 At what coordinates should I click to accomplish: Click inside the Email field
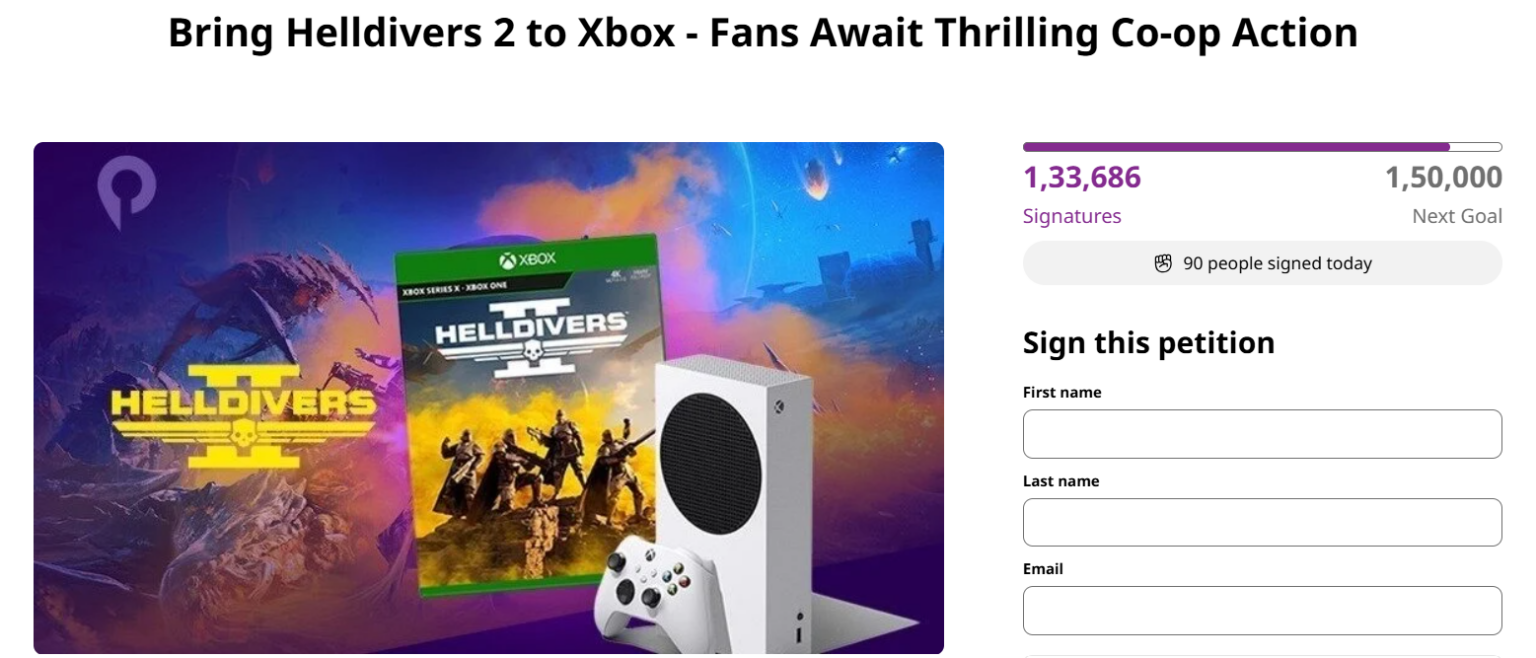click(1262, 610)
